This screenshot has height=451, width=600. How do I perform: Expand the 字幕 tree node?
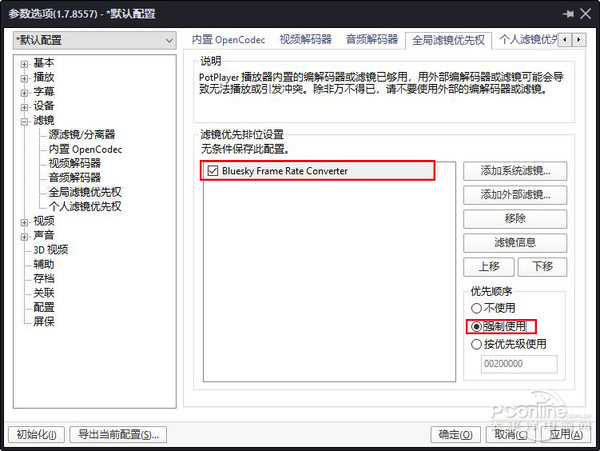[x=23, y=91]
